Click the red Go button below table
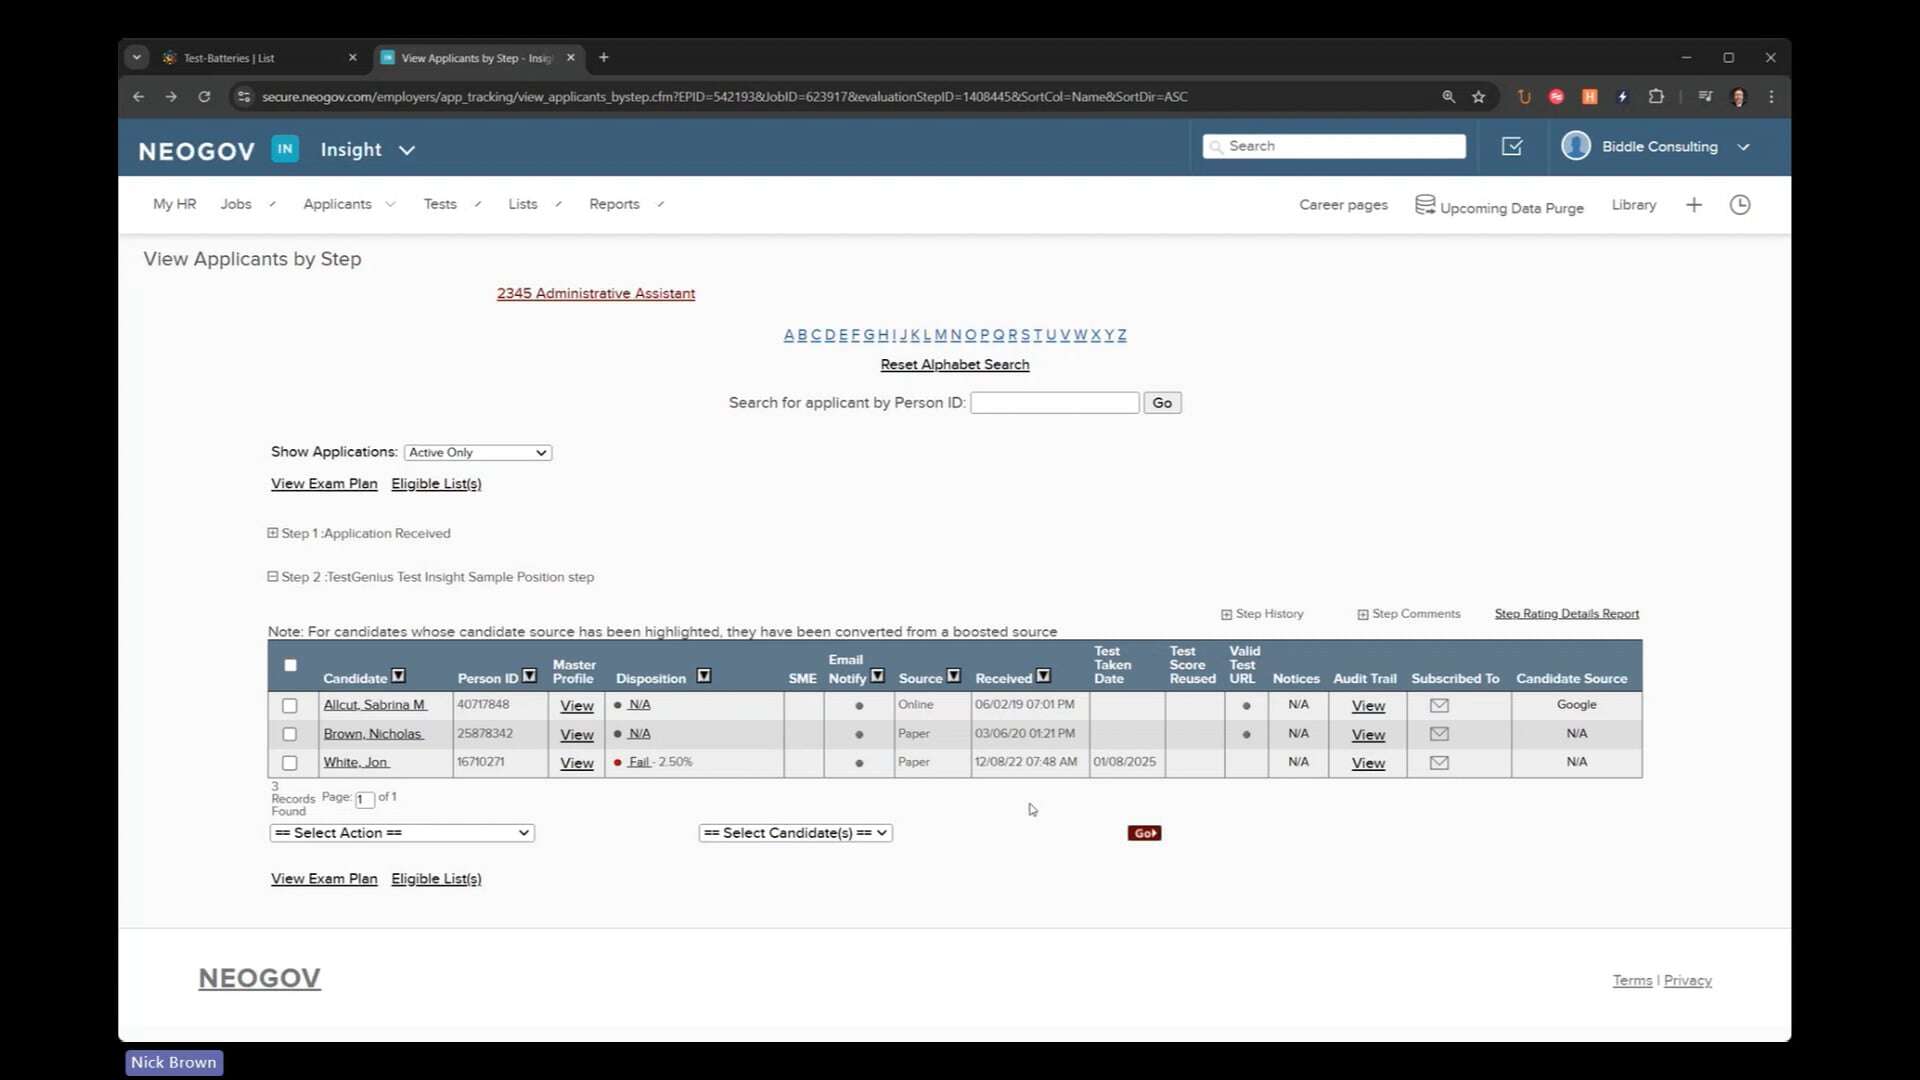The image size is (1920, 1080). [1144, 833]
